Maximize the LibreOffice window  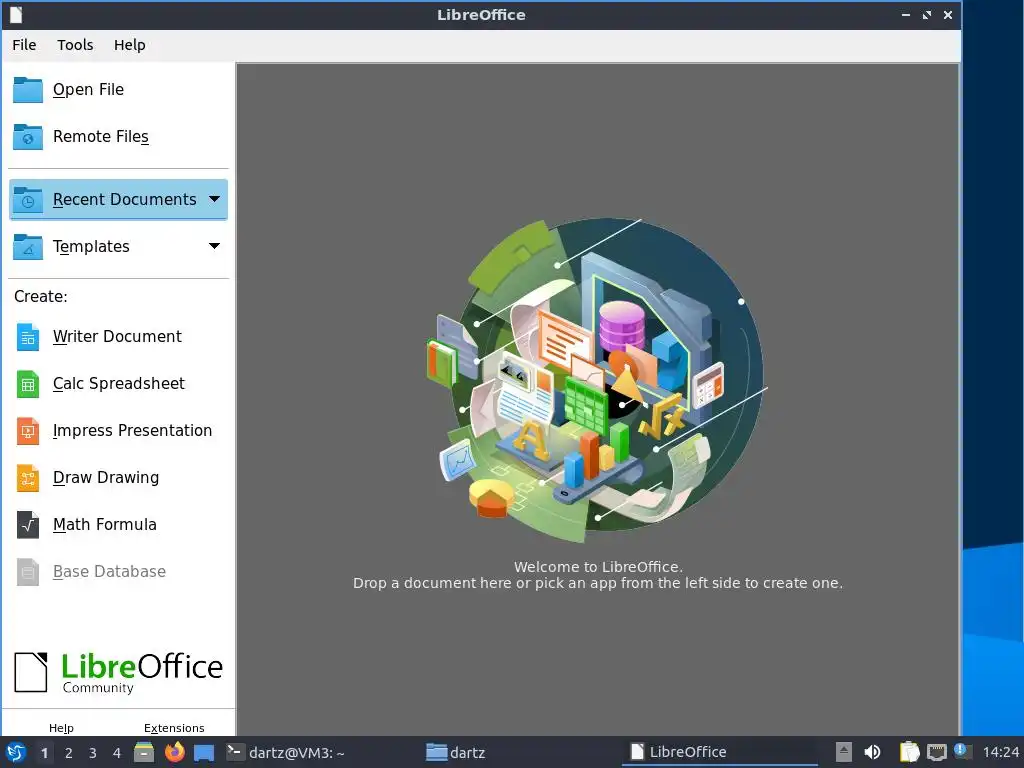(927, 14)
